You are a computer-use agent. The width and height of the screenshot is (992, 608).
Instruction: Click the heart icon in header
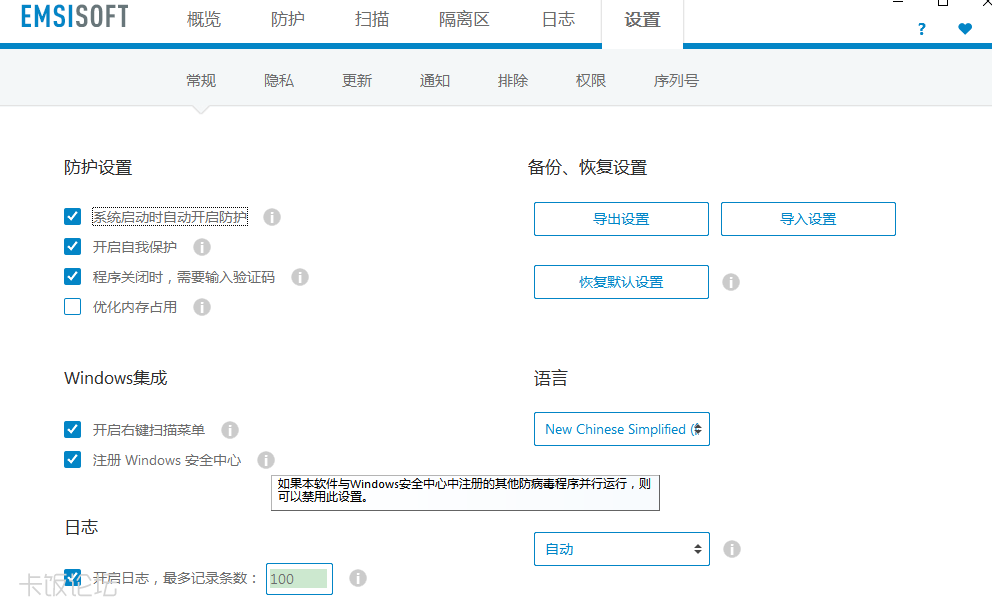[x=964, y=29]
